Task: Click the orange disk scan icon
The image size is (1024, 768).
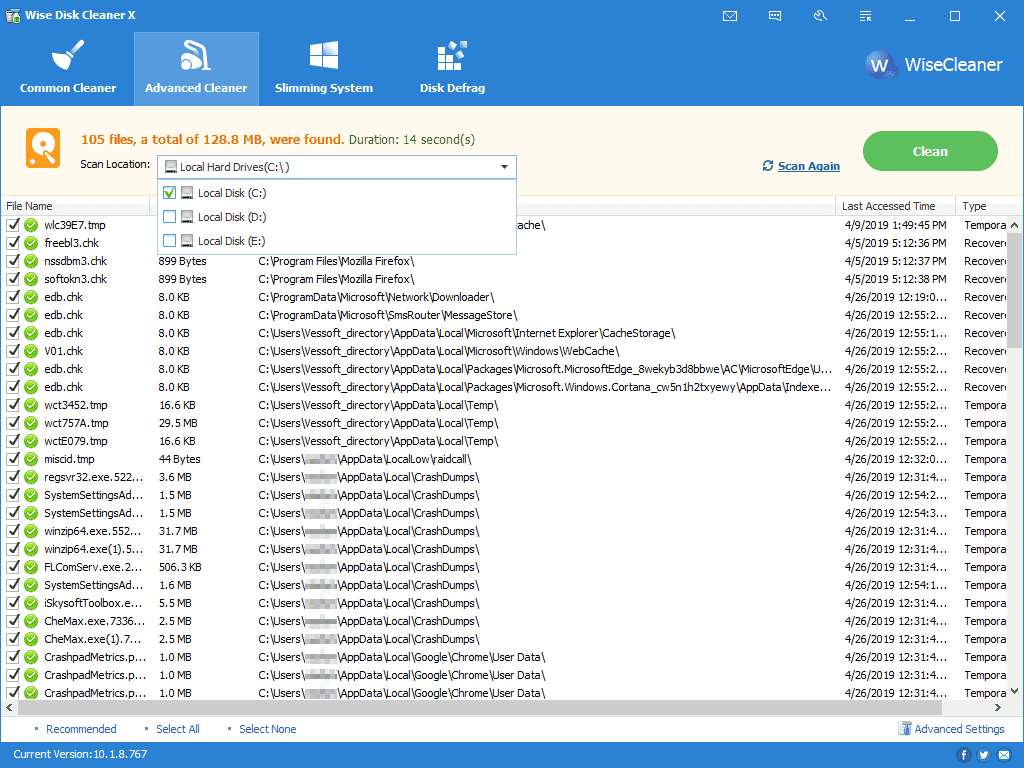Action: coord(43,148)
